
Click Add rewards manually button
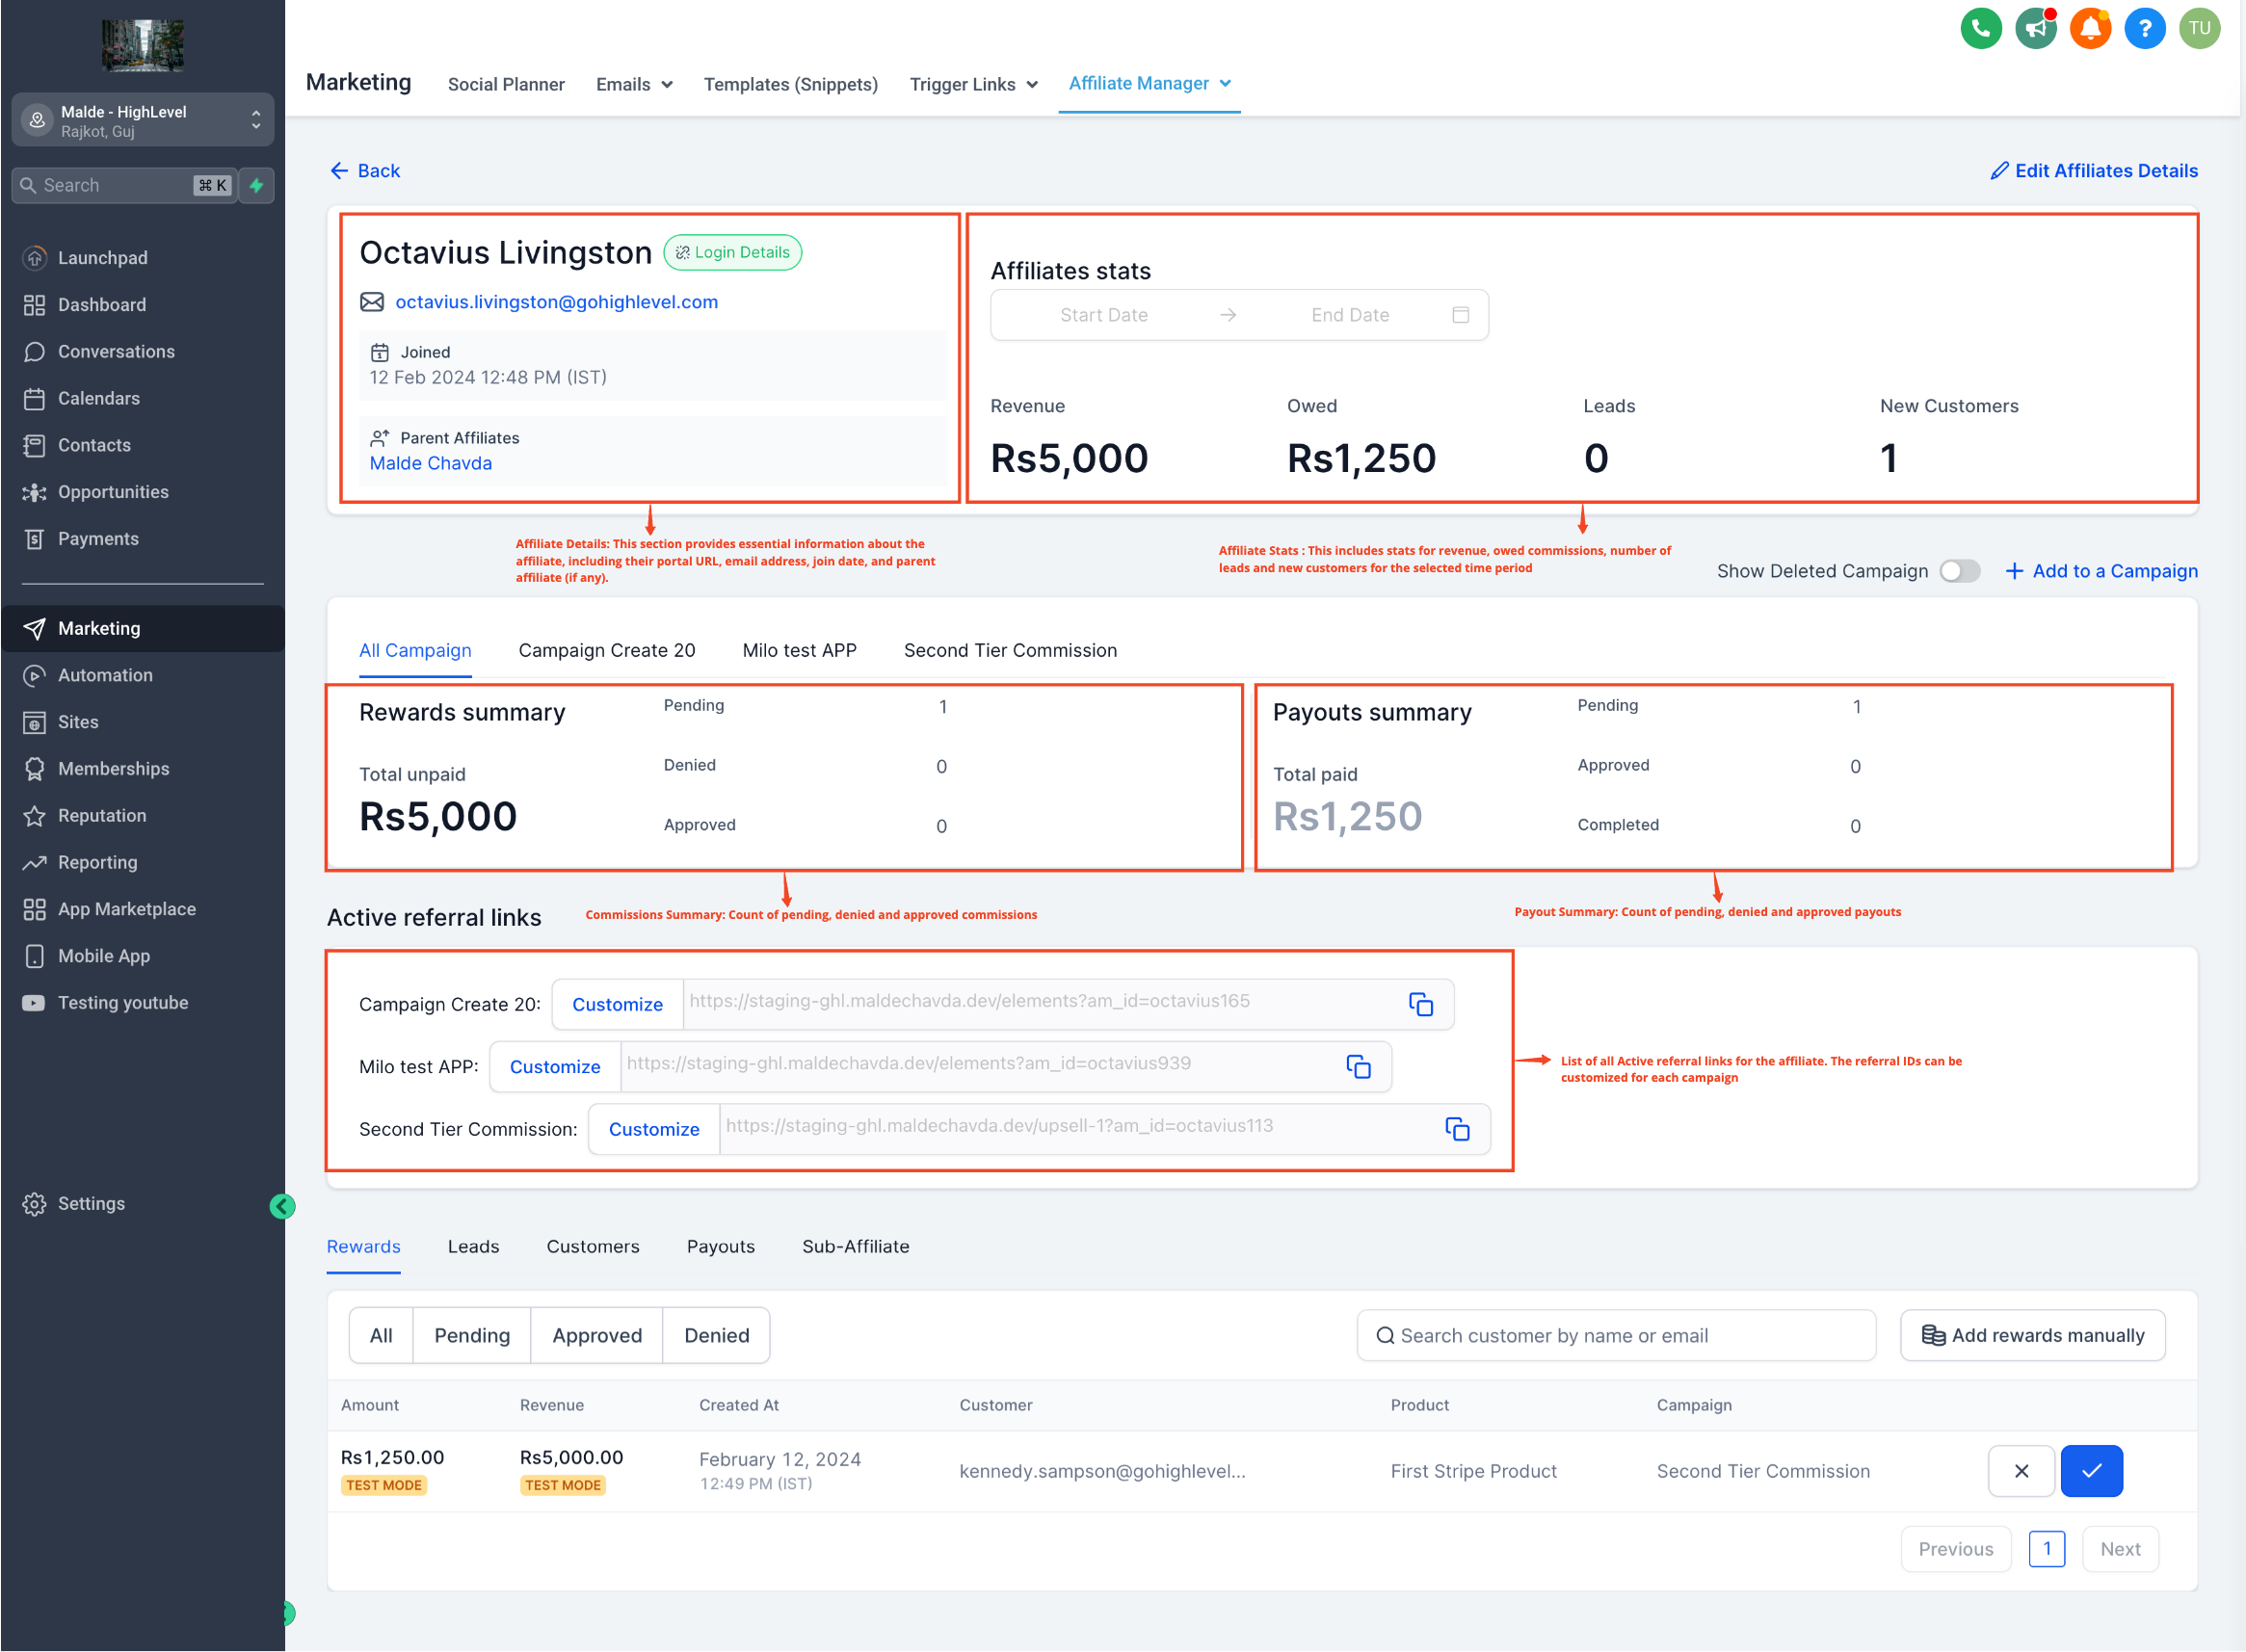(x=2032, y=1335)
